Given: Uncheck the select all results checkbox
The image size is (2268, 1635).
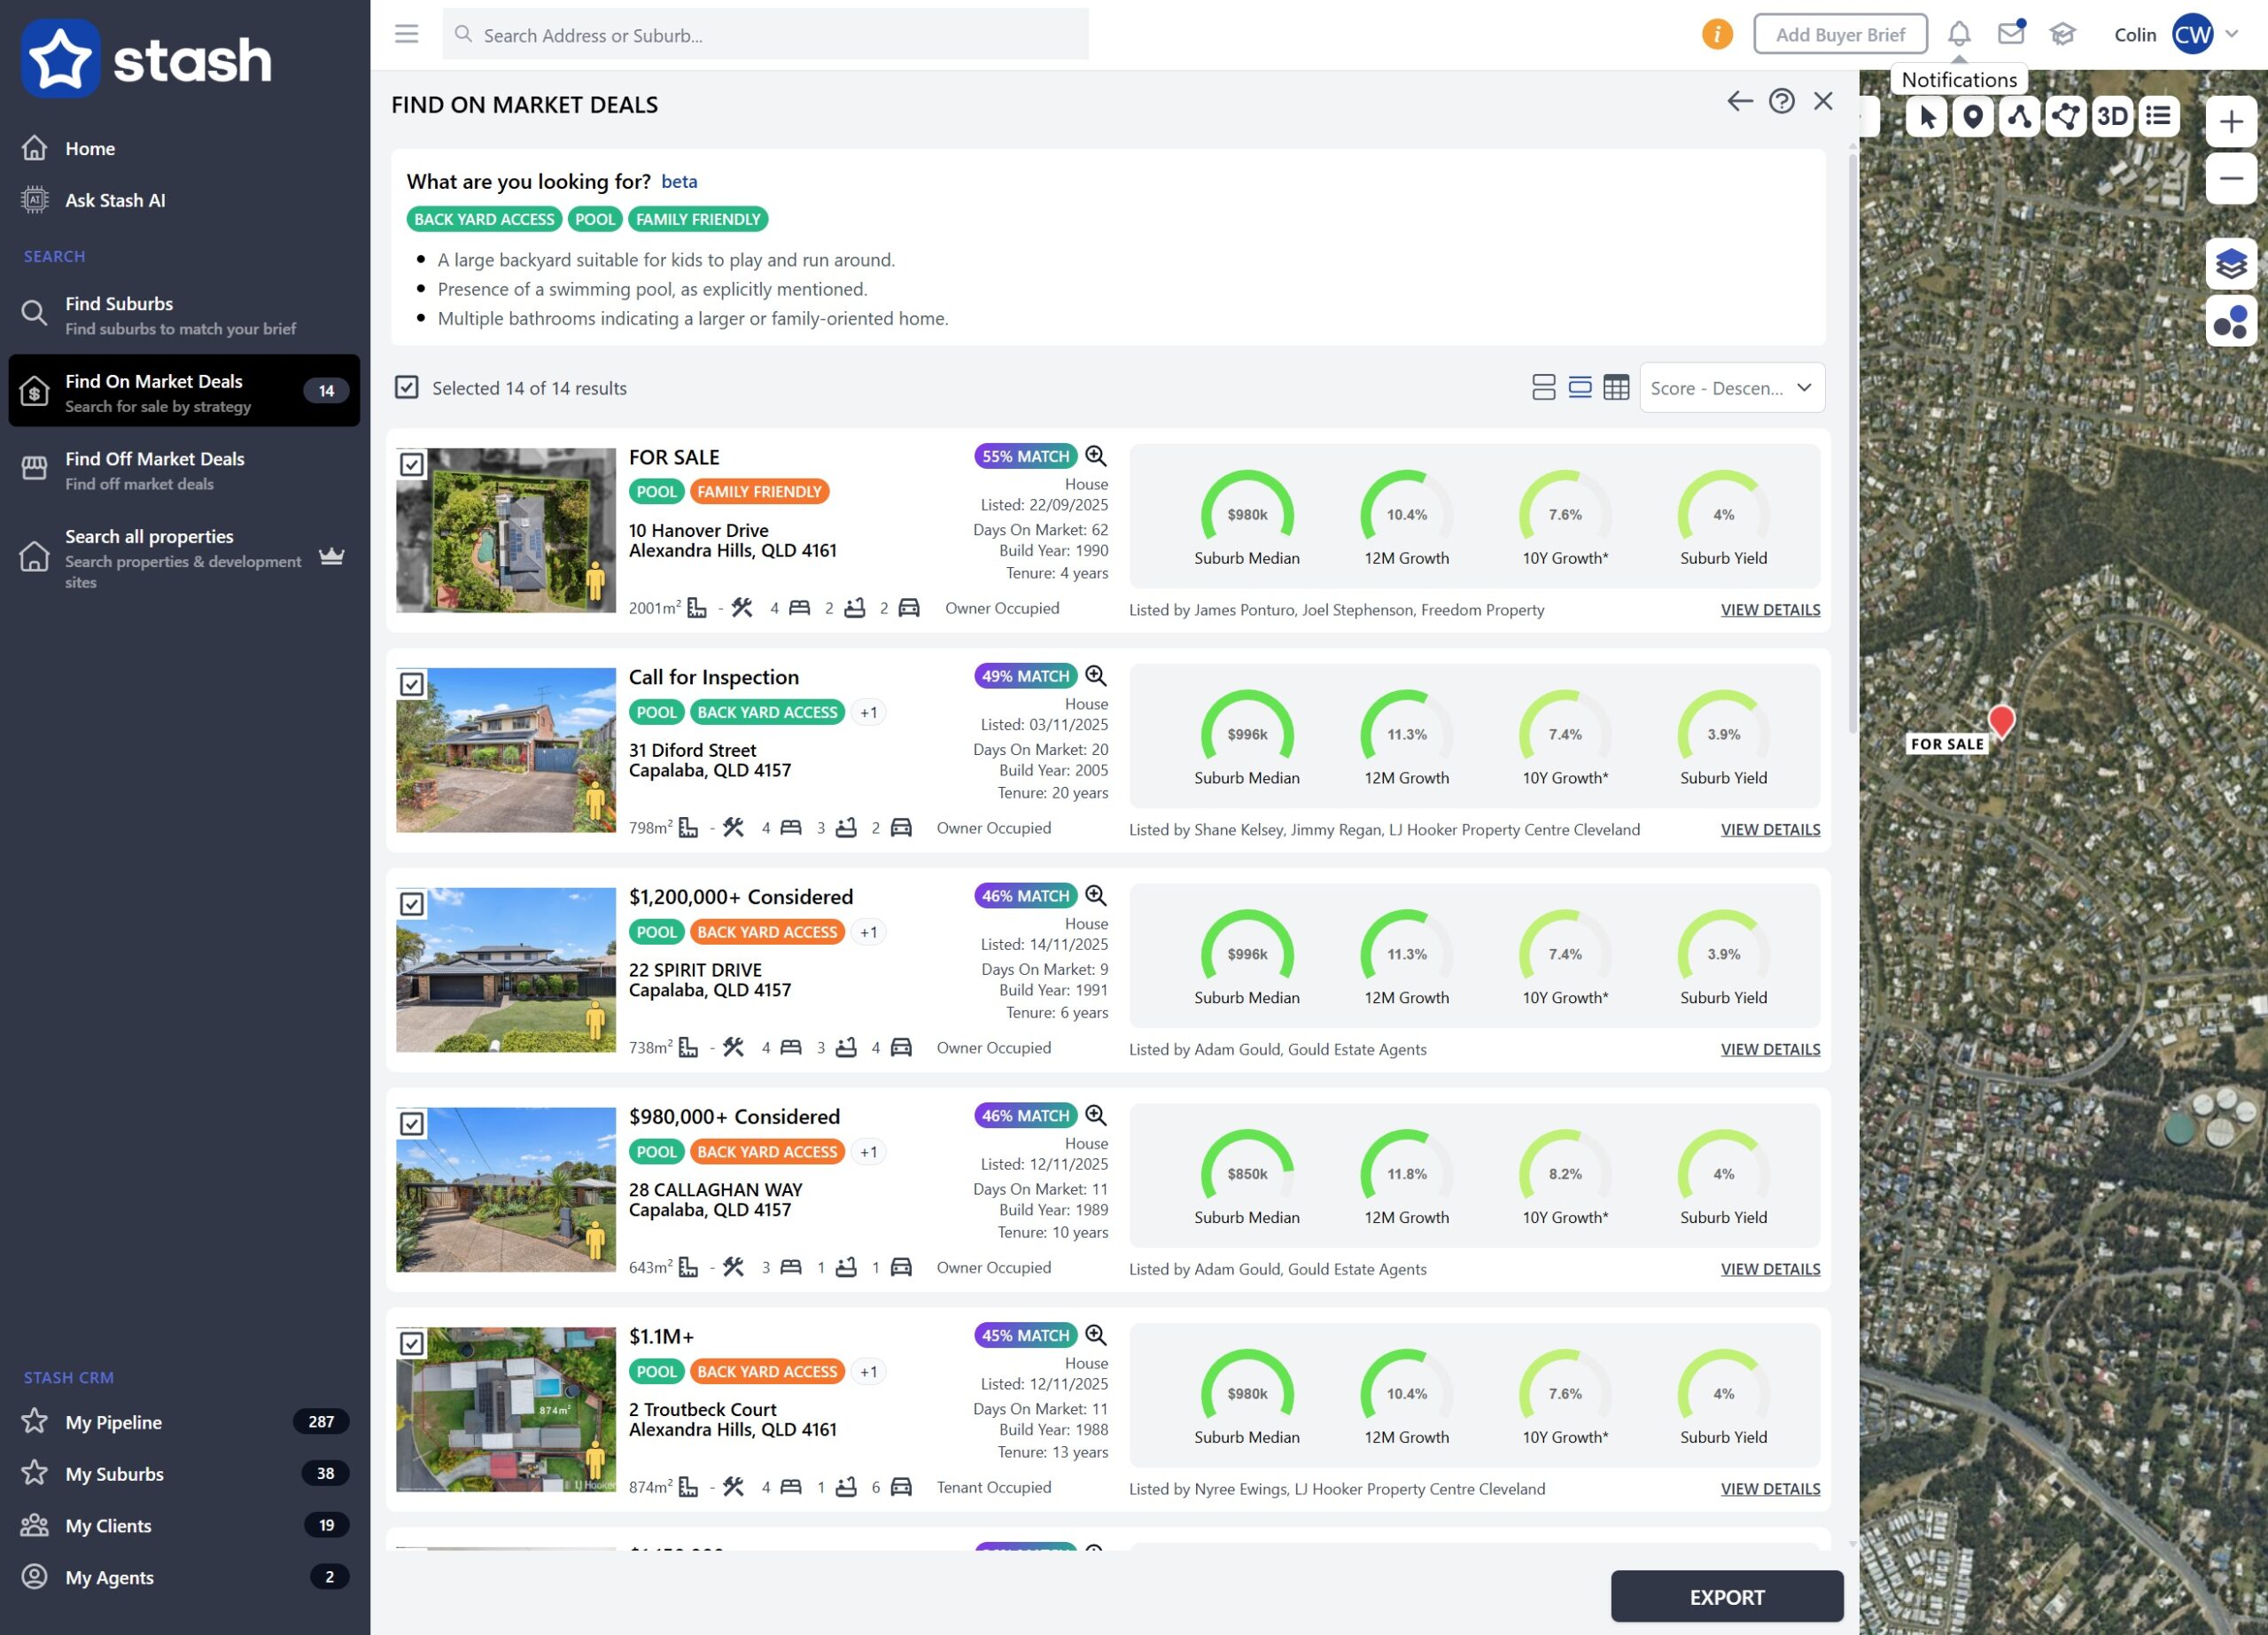Looking at the screenshot, I should point(406,388).
